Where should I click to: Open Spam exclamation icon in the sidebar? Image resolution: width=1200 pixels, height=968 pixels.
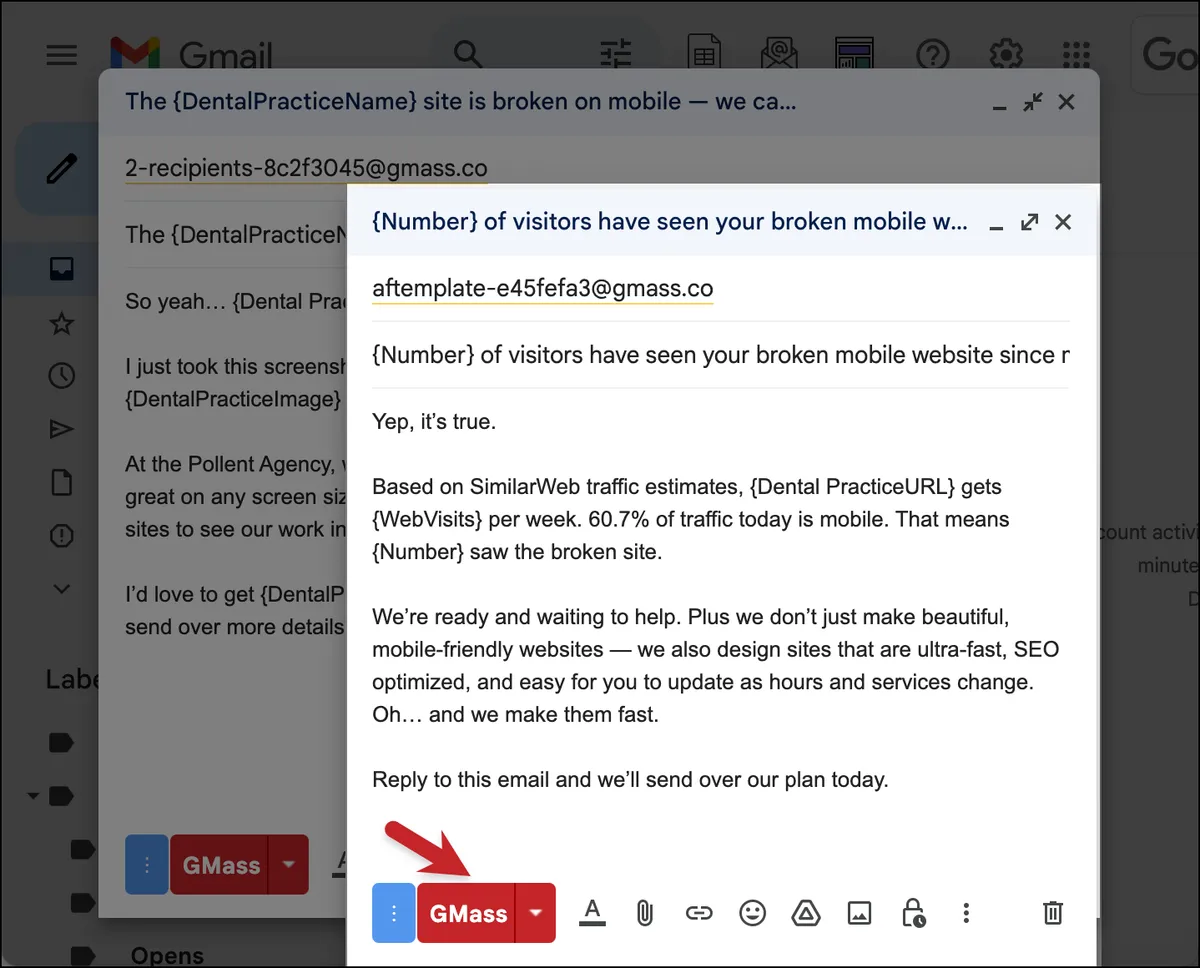62,536
